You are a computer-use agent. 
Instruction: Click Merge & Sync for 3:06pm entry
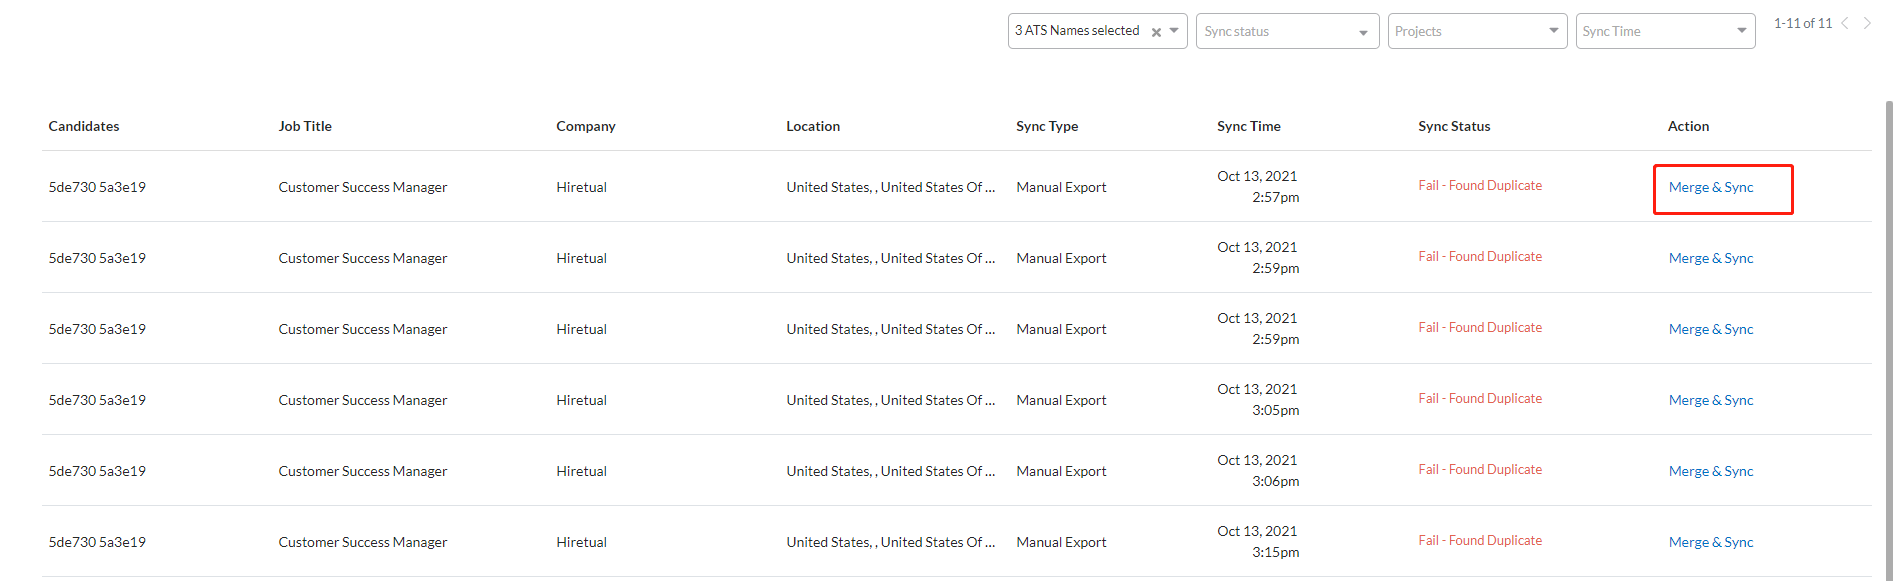point(1710,472)
